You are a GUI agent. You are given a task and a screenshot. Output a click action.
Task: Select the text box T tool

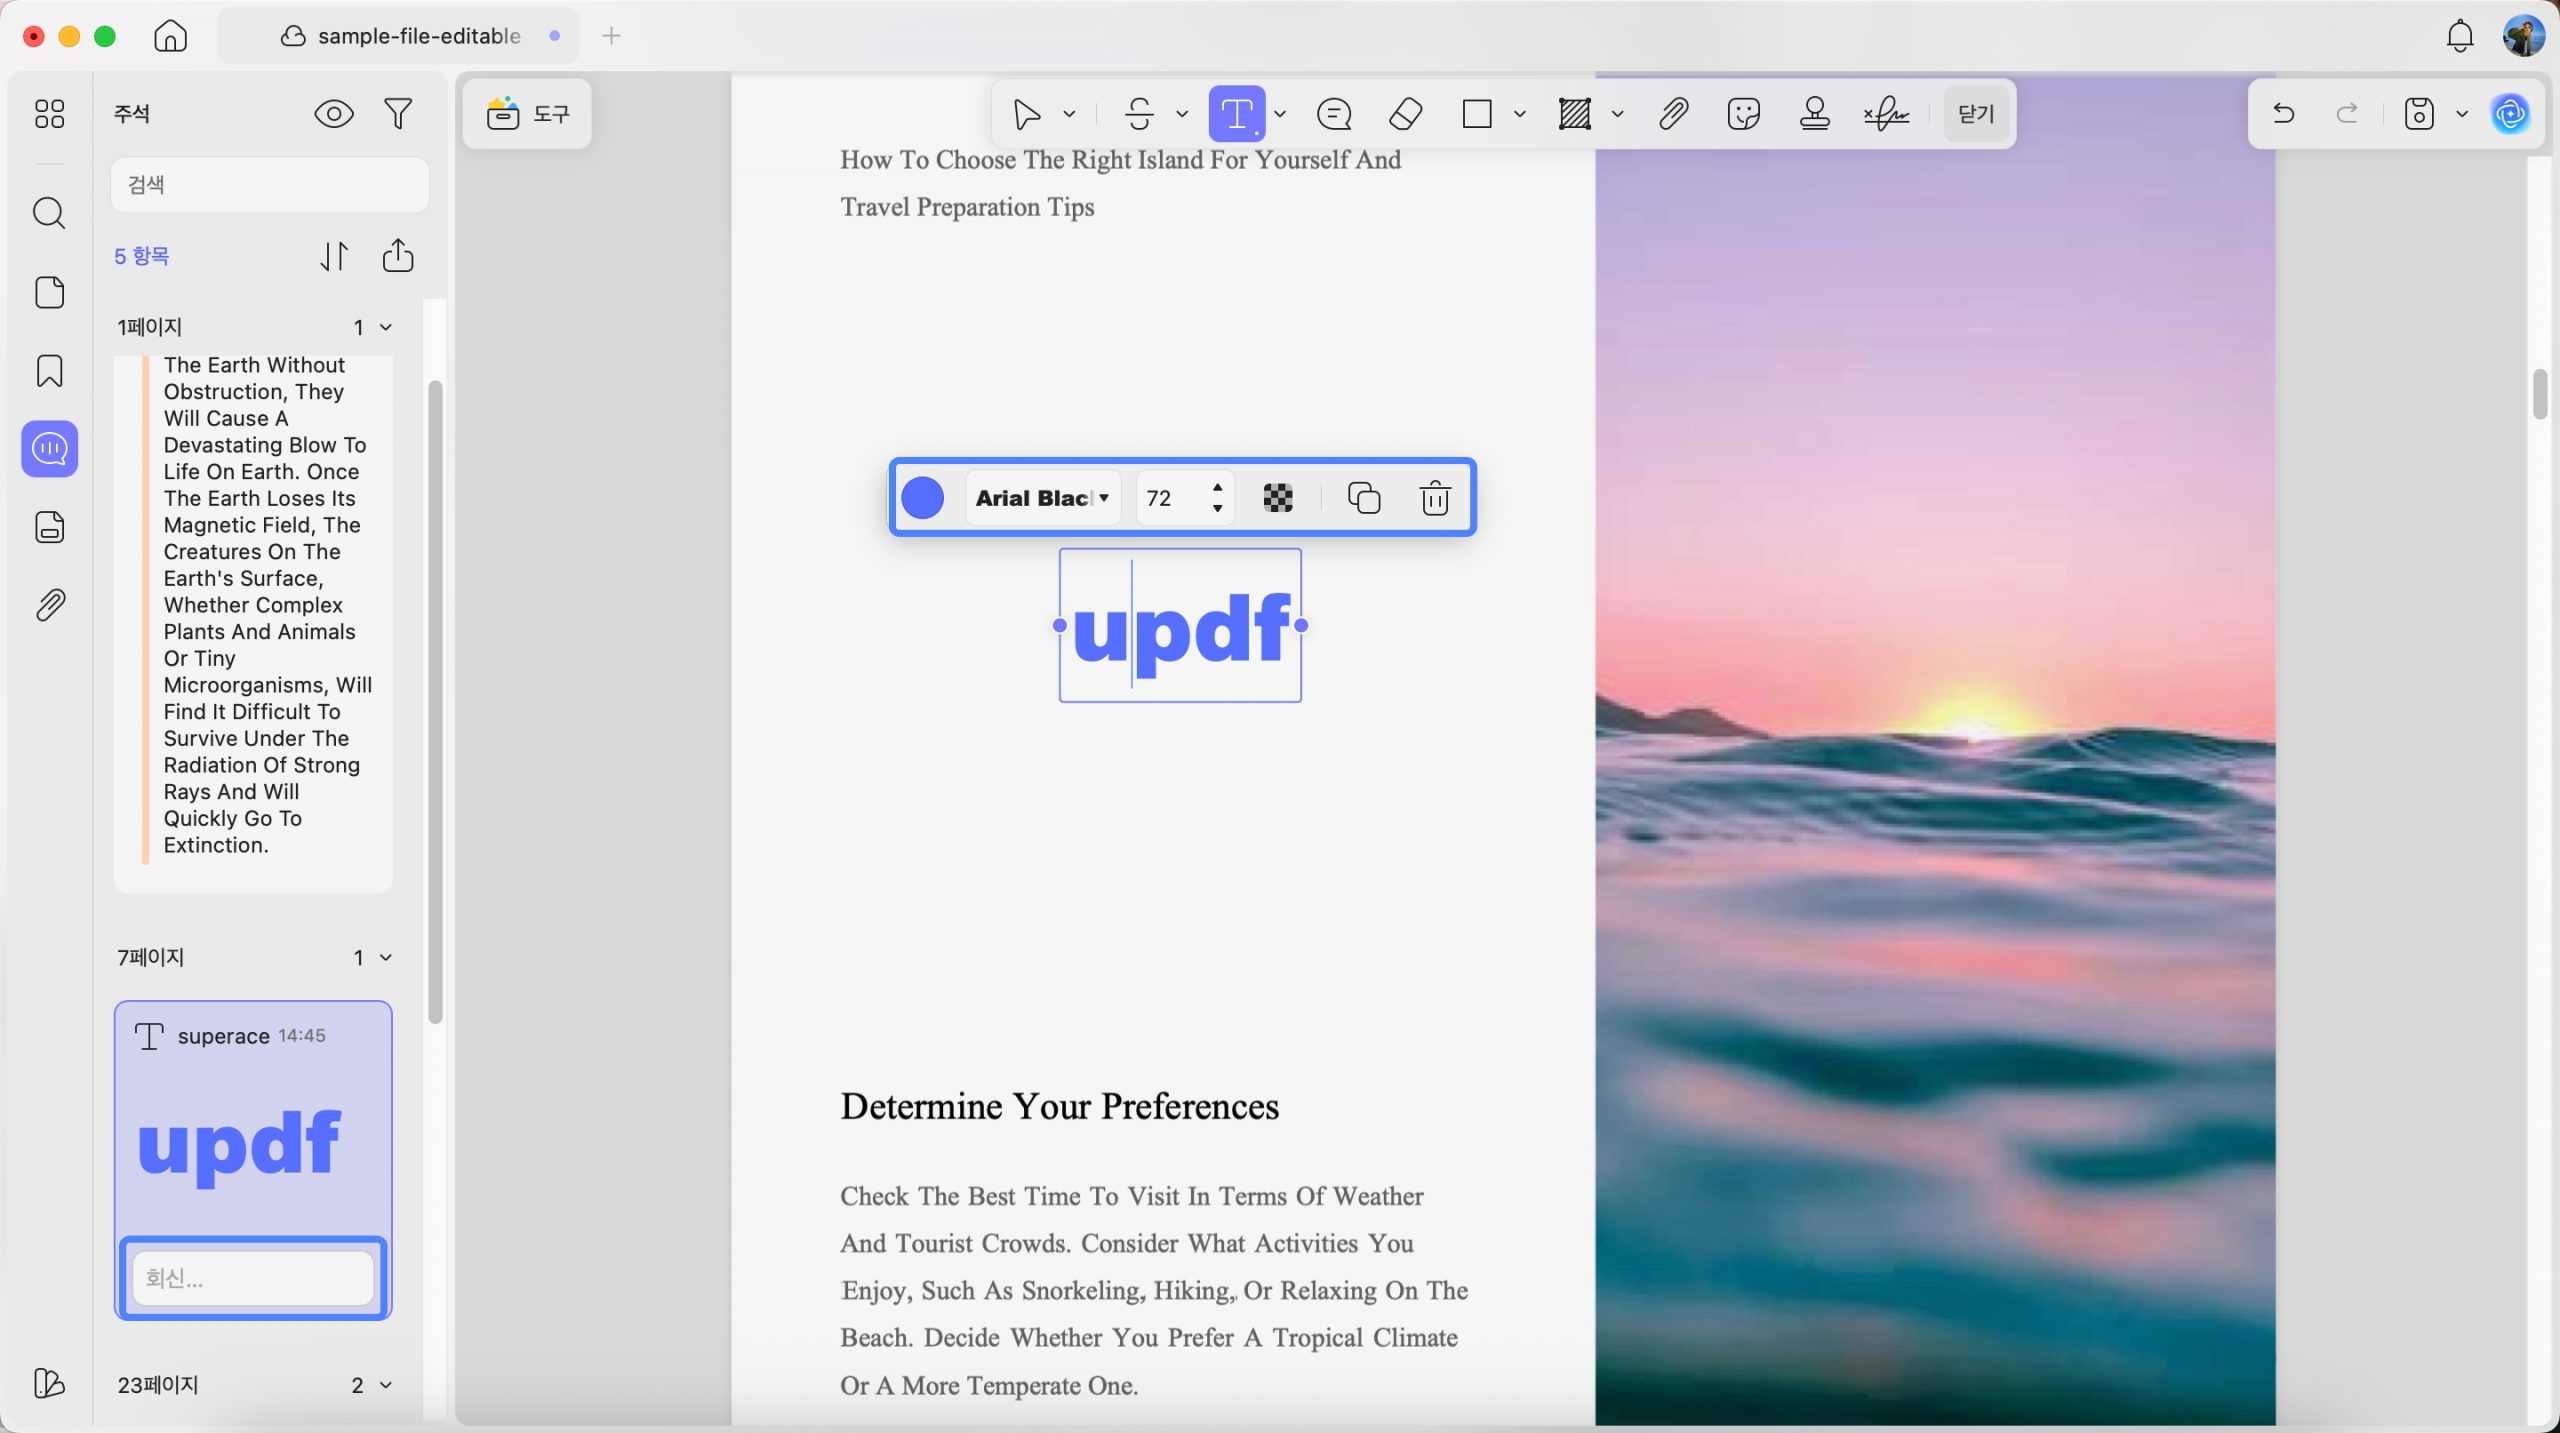tap(1237, 114)
